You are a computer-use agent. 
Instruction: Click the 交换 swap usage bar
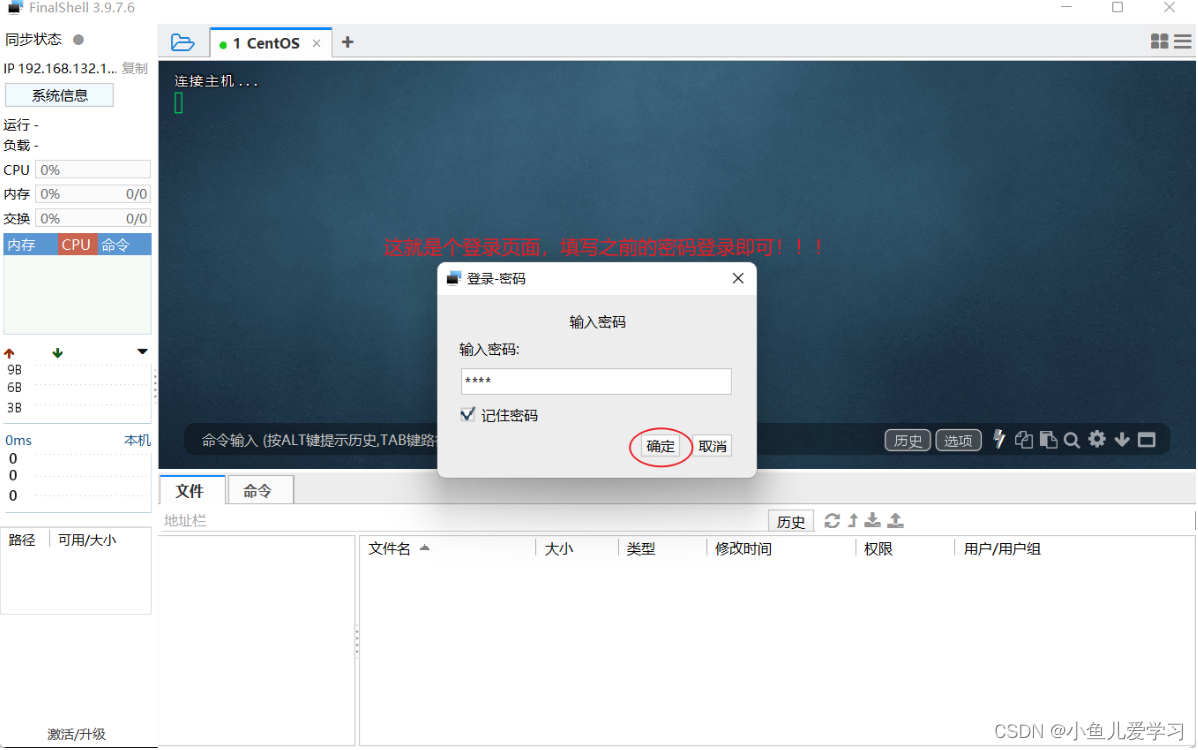[93, 218]
